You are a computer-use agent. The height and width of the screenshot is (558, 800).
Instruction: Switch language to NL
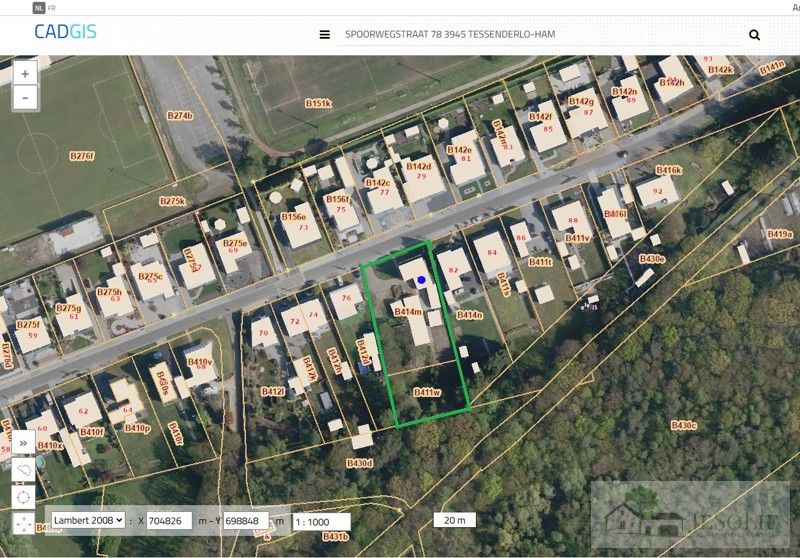(39, 8)
